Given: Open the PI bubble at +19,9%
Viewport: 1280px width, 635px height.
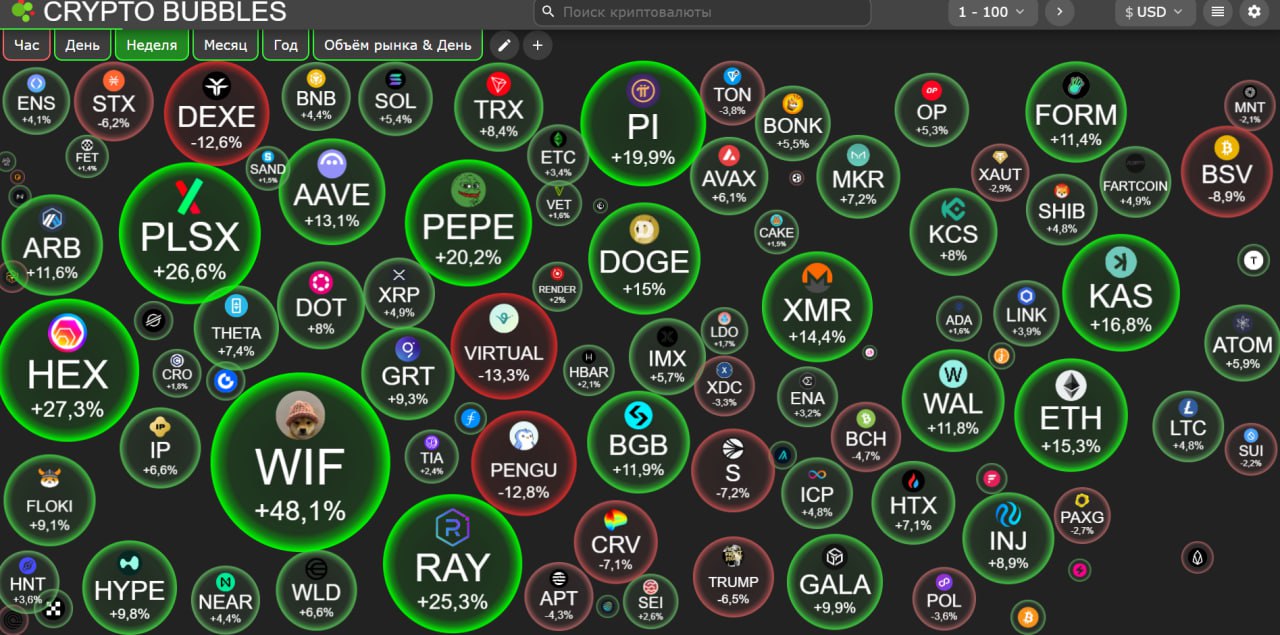Looking at the screenshot, I should 643,123.
